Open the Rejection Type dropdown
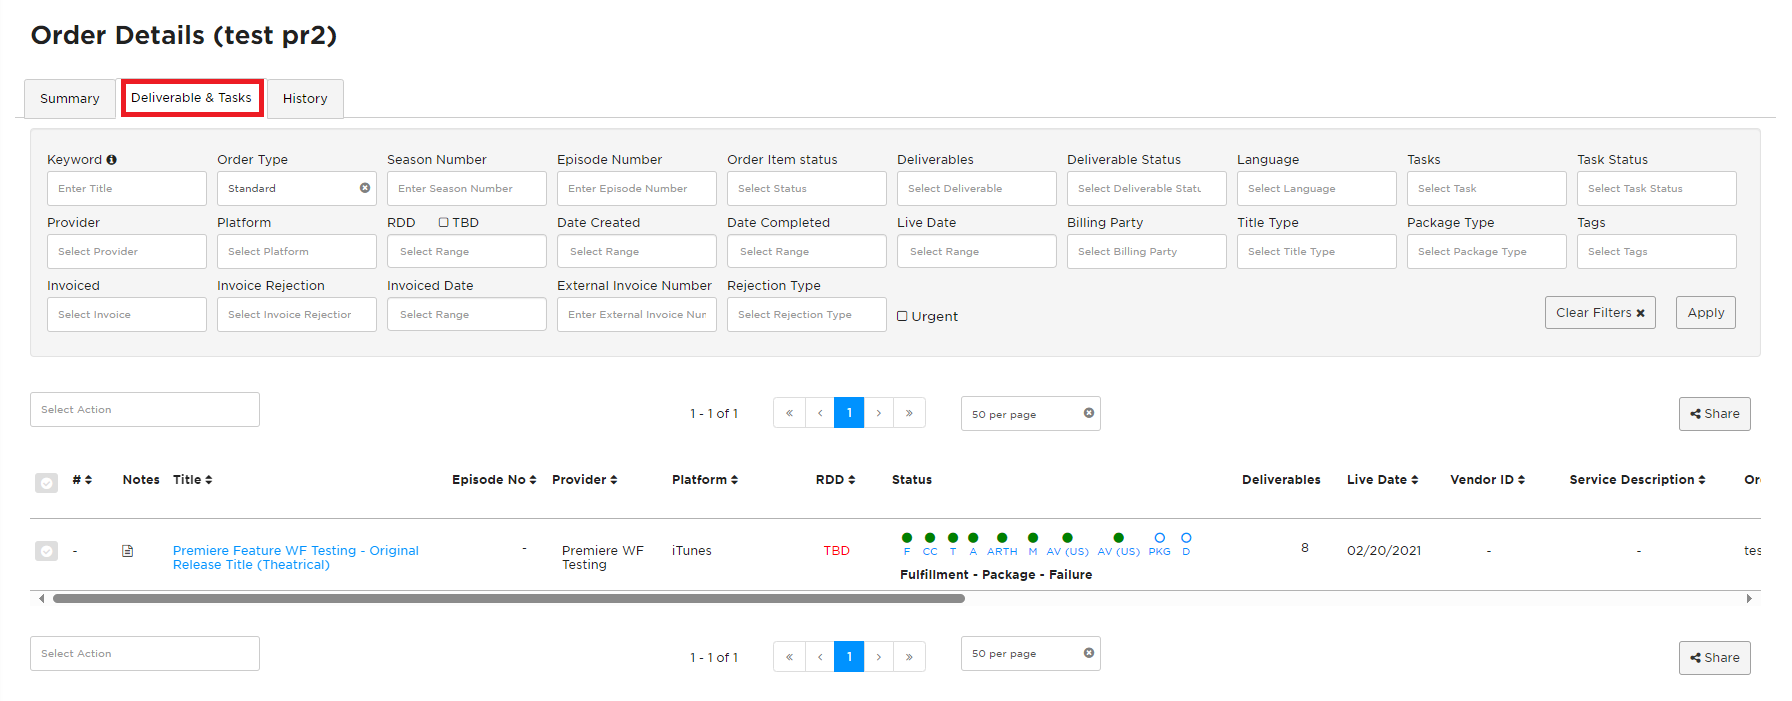 coord(807,314)
